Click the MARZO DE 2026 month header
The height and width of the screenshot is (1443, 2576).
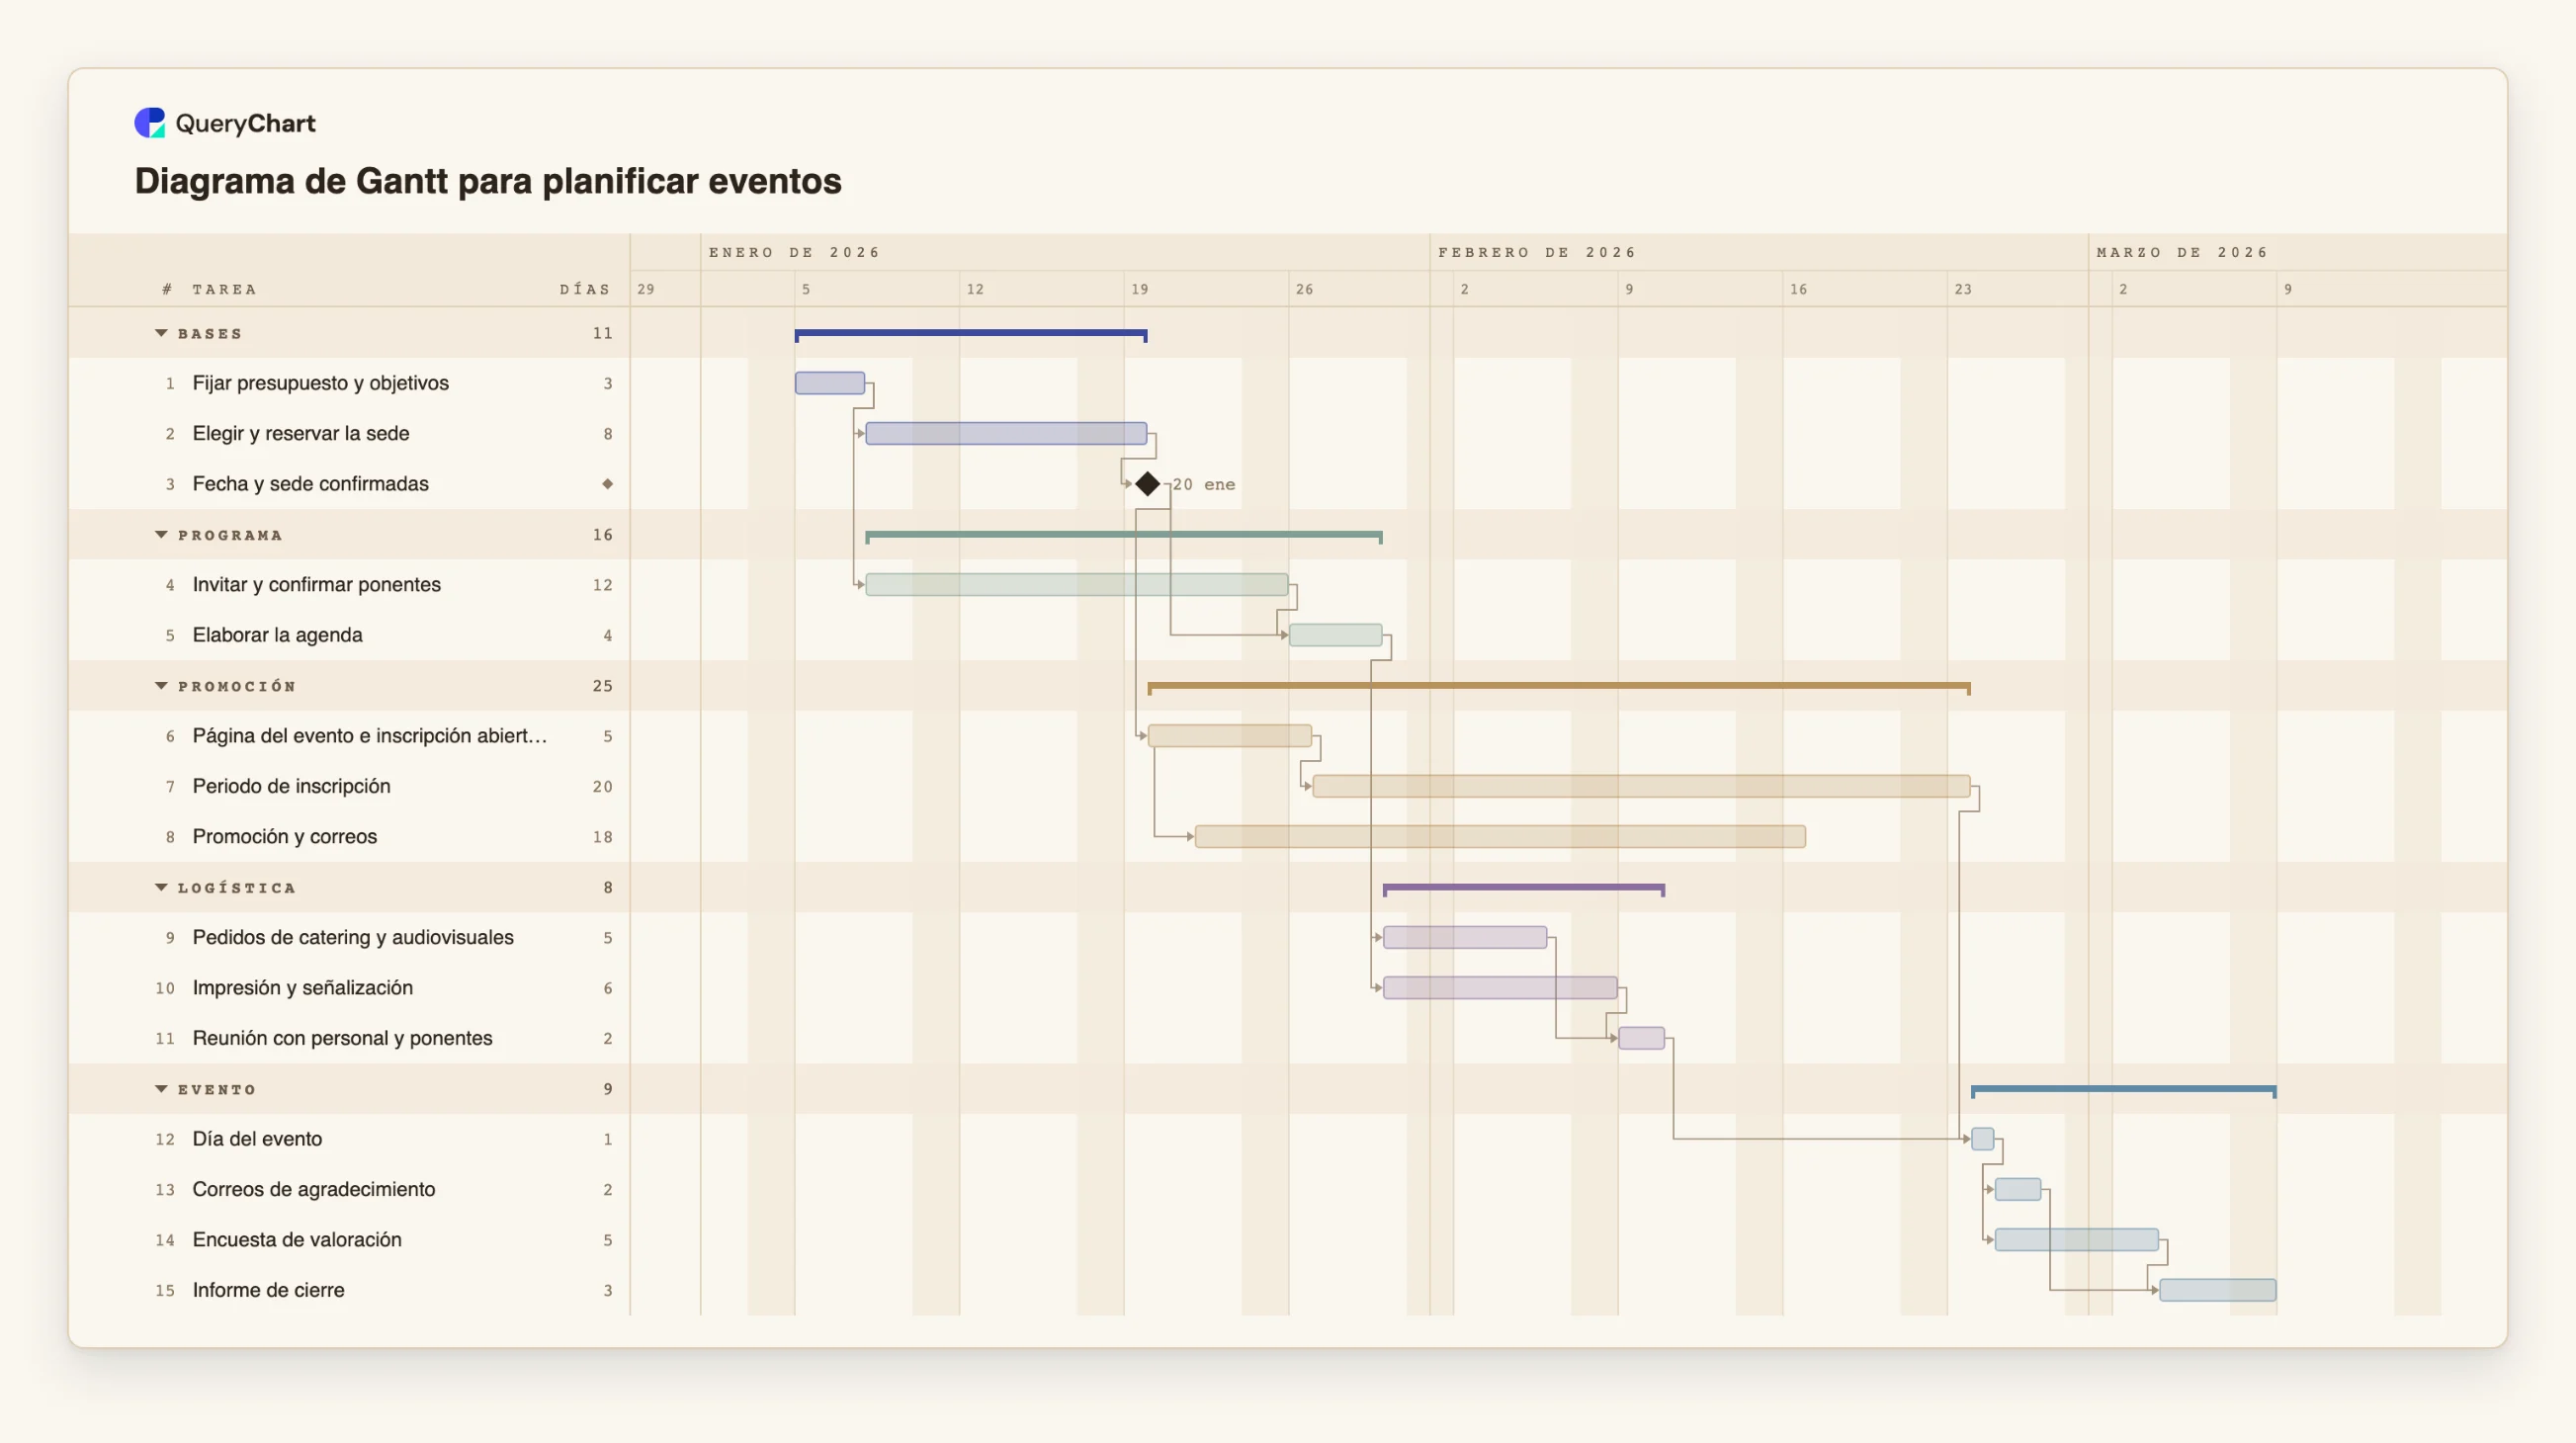pos(2182,252)
